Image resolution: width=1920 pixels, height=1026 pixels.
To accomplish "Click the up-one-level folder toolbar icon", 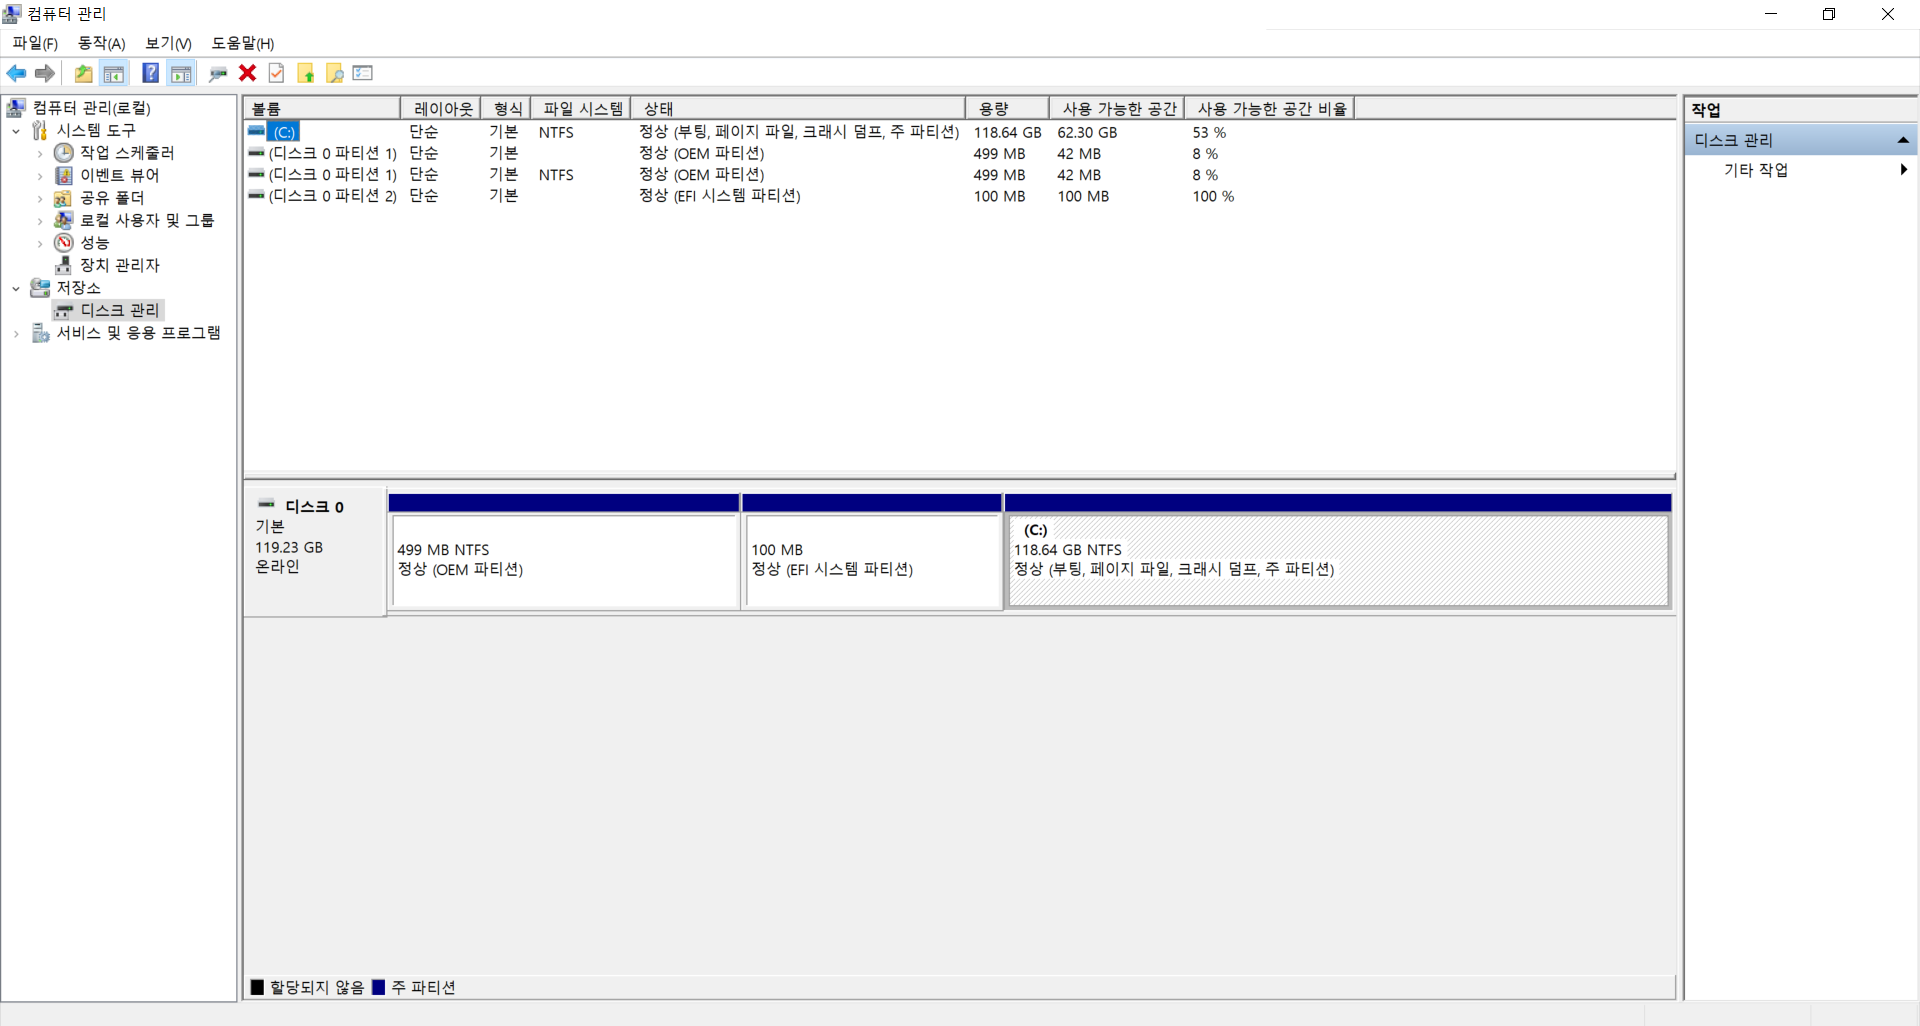I will pyautogui.click(x=83, y=73).
